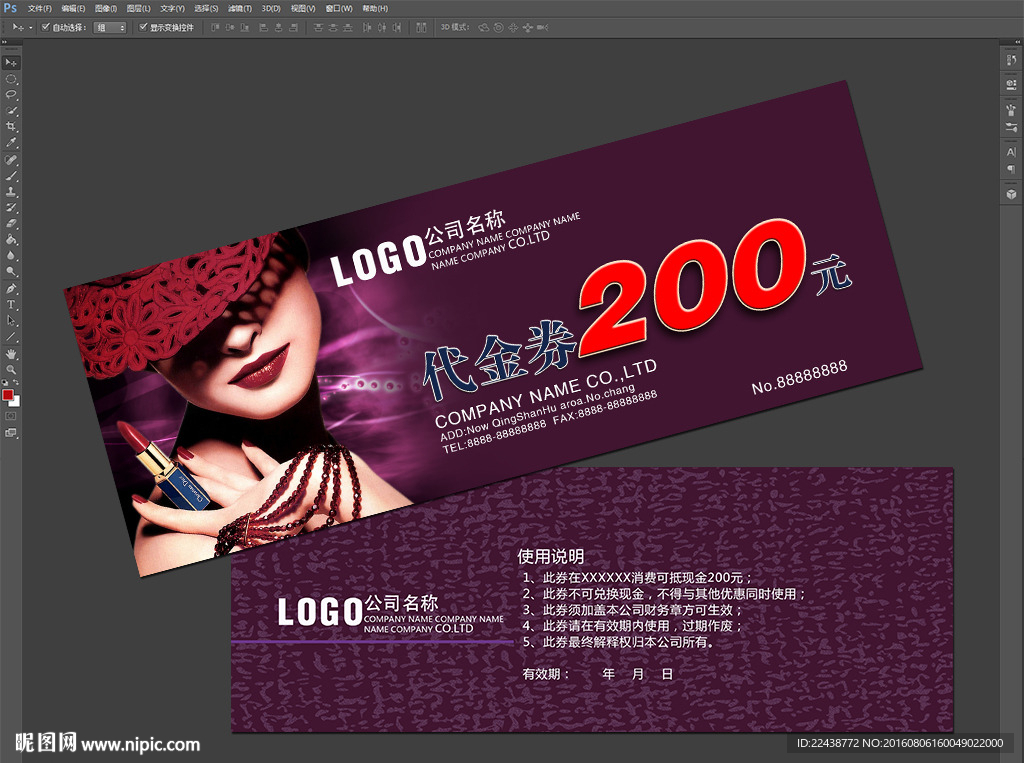This screenshot has width=1024, height=763.
Task: Open the 选择(S) menu
Action: coord(206,8)
